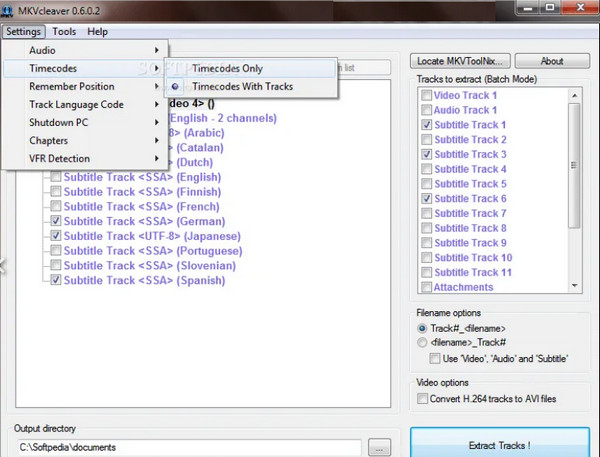
Task: Uncheck Subtitle Track <SSA> (German) checkbox
Action: (56, 221)
